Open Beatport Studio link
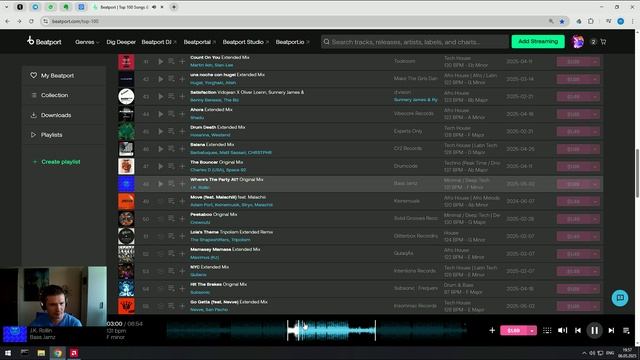The height and width of the screenshot is (360, 640). click(x=246, y=42)
